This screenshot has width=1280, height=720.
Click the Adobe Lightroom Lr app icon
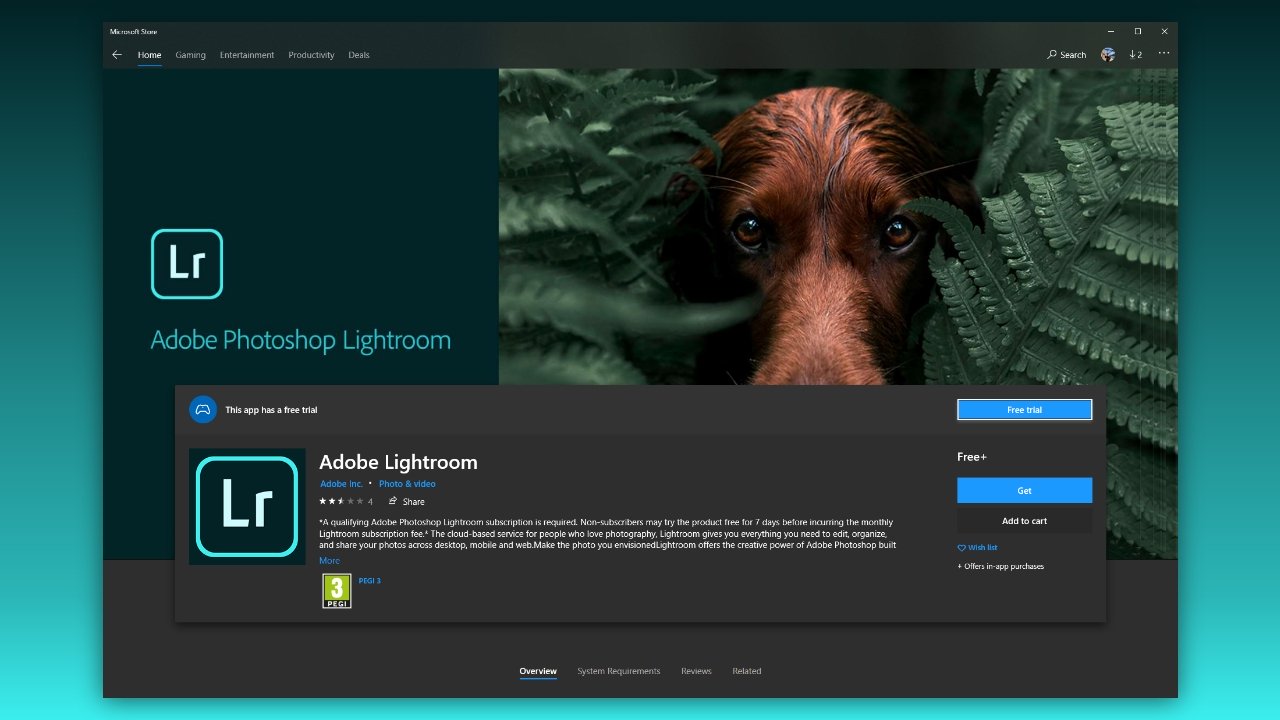[247, 507]
